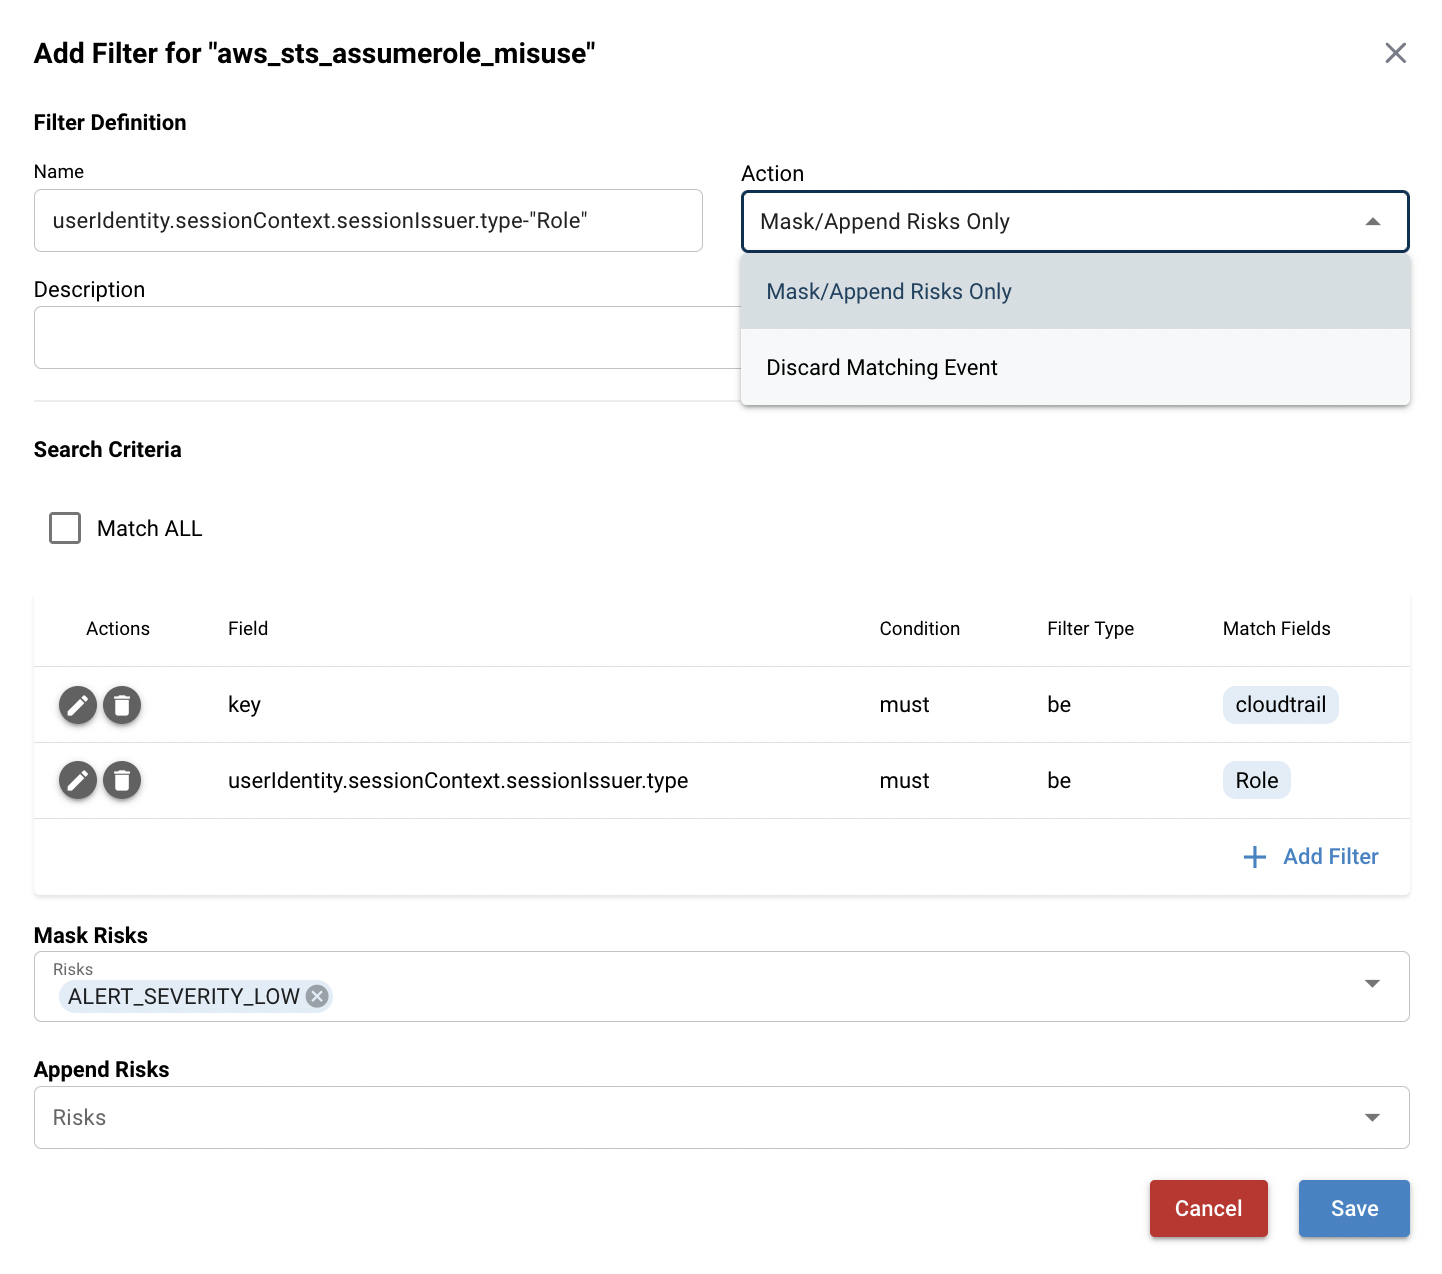This screenshot has height=1274, width=1442.
Task: Enable the Match ALL checkbox
Action: (65, 528)
